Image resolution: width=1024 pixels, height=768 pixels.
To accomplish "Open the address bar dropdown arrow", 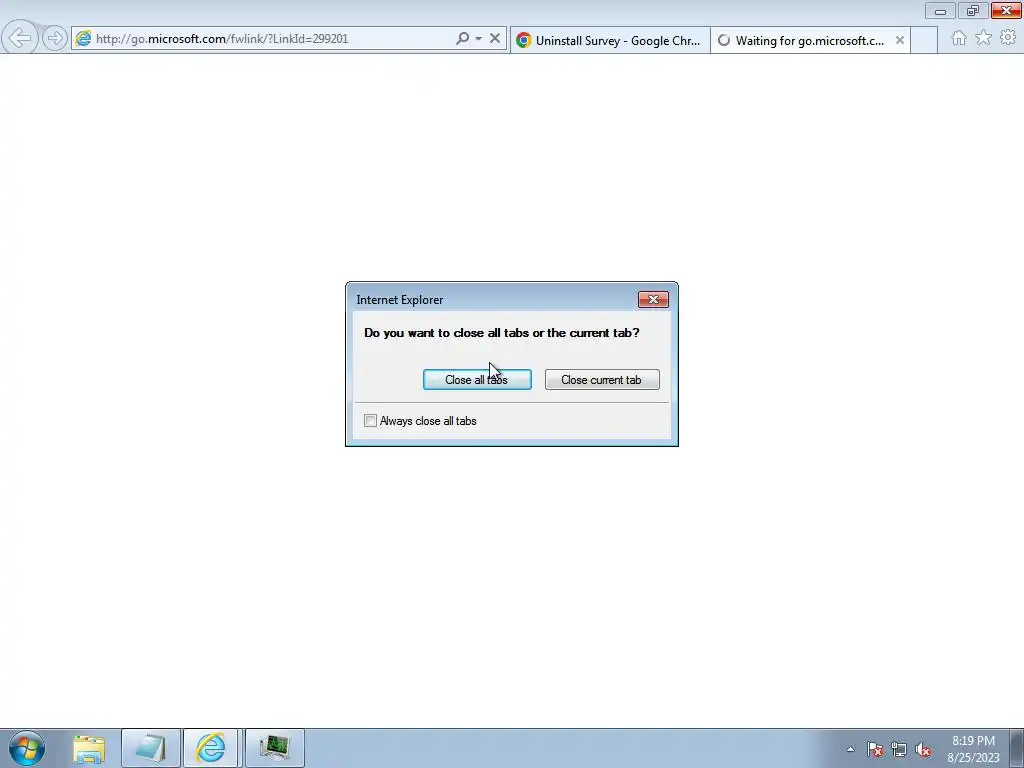I will point(479,39).
